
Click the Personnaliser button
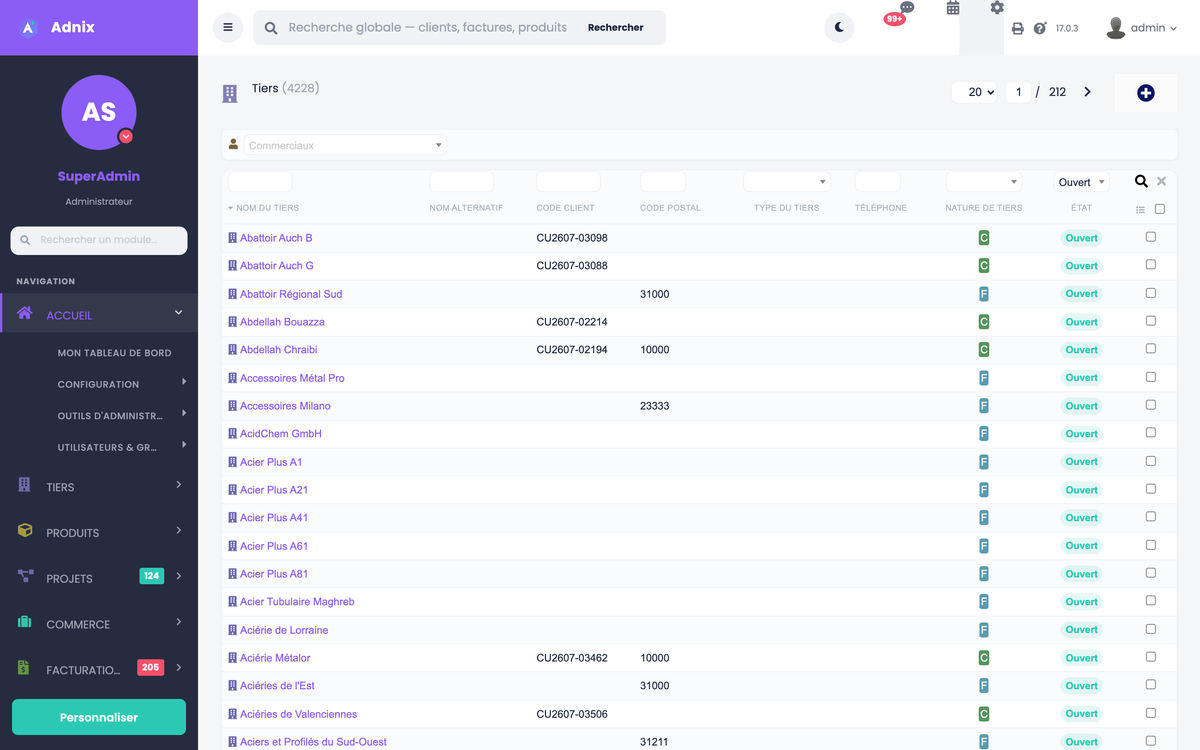coord(99,717)
